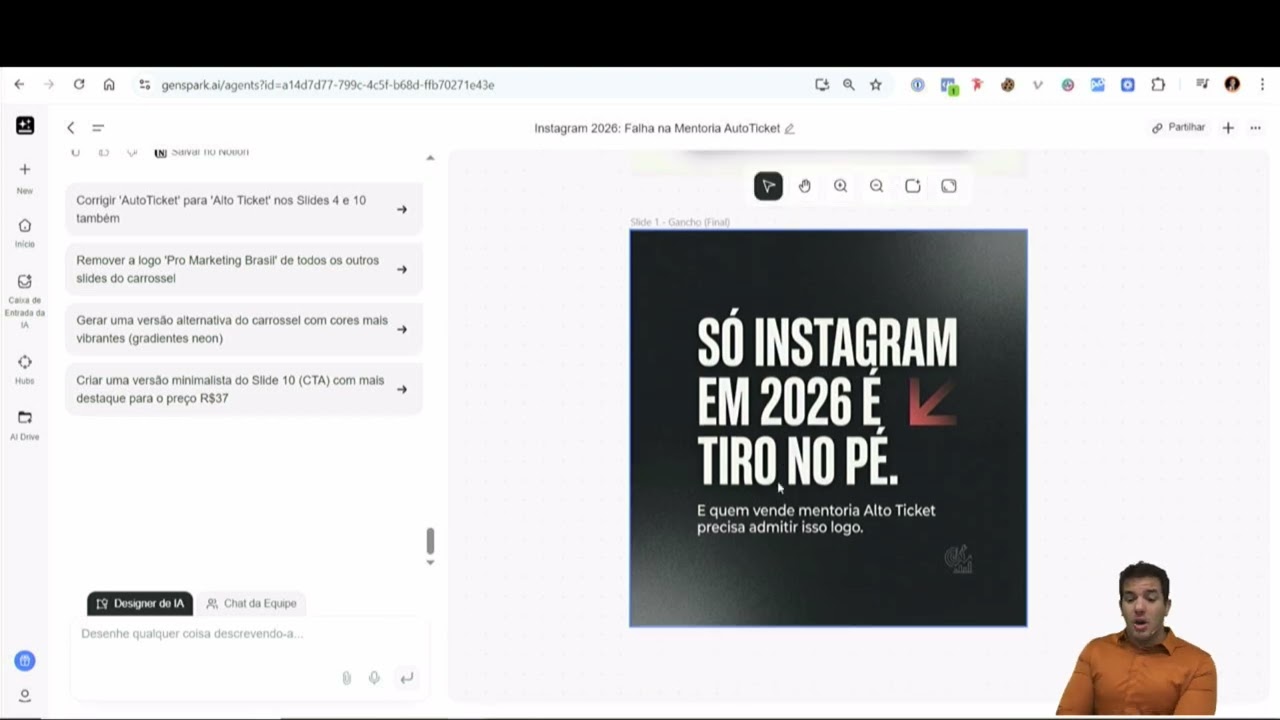Click the browser back arrow
The height and width of the screenshot is (720, 1280).
pos(19,85)
